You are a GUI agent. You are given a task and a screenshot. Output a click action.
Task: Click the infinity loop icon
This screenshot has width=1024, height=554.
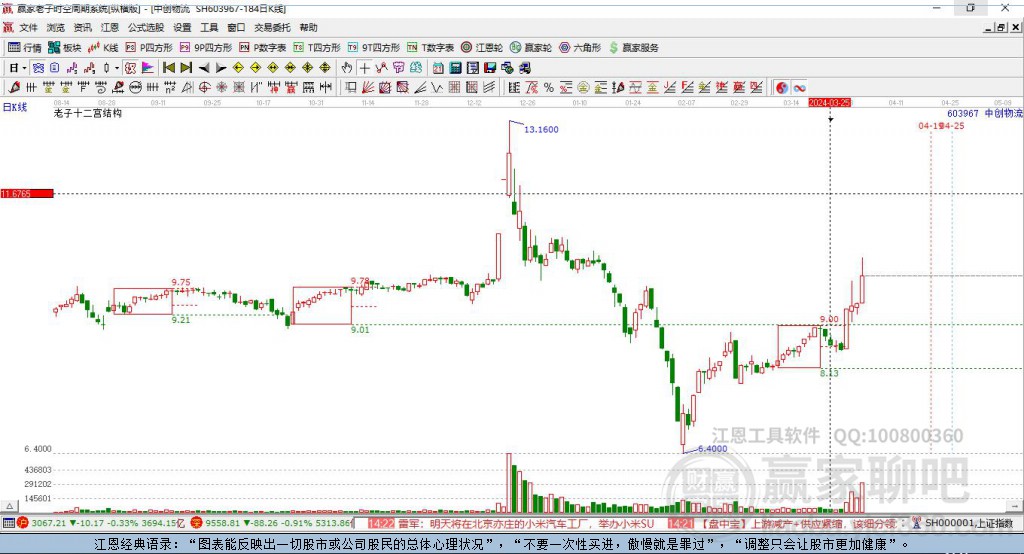[799, 88]
